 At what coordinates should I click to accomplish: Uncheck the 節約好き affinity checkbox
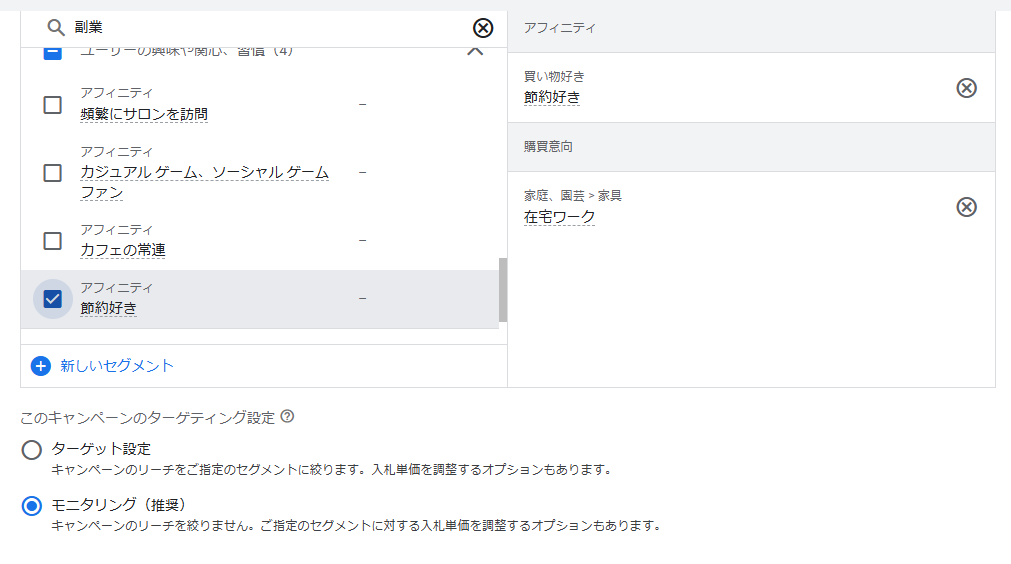(x=53, y=299)
